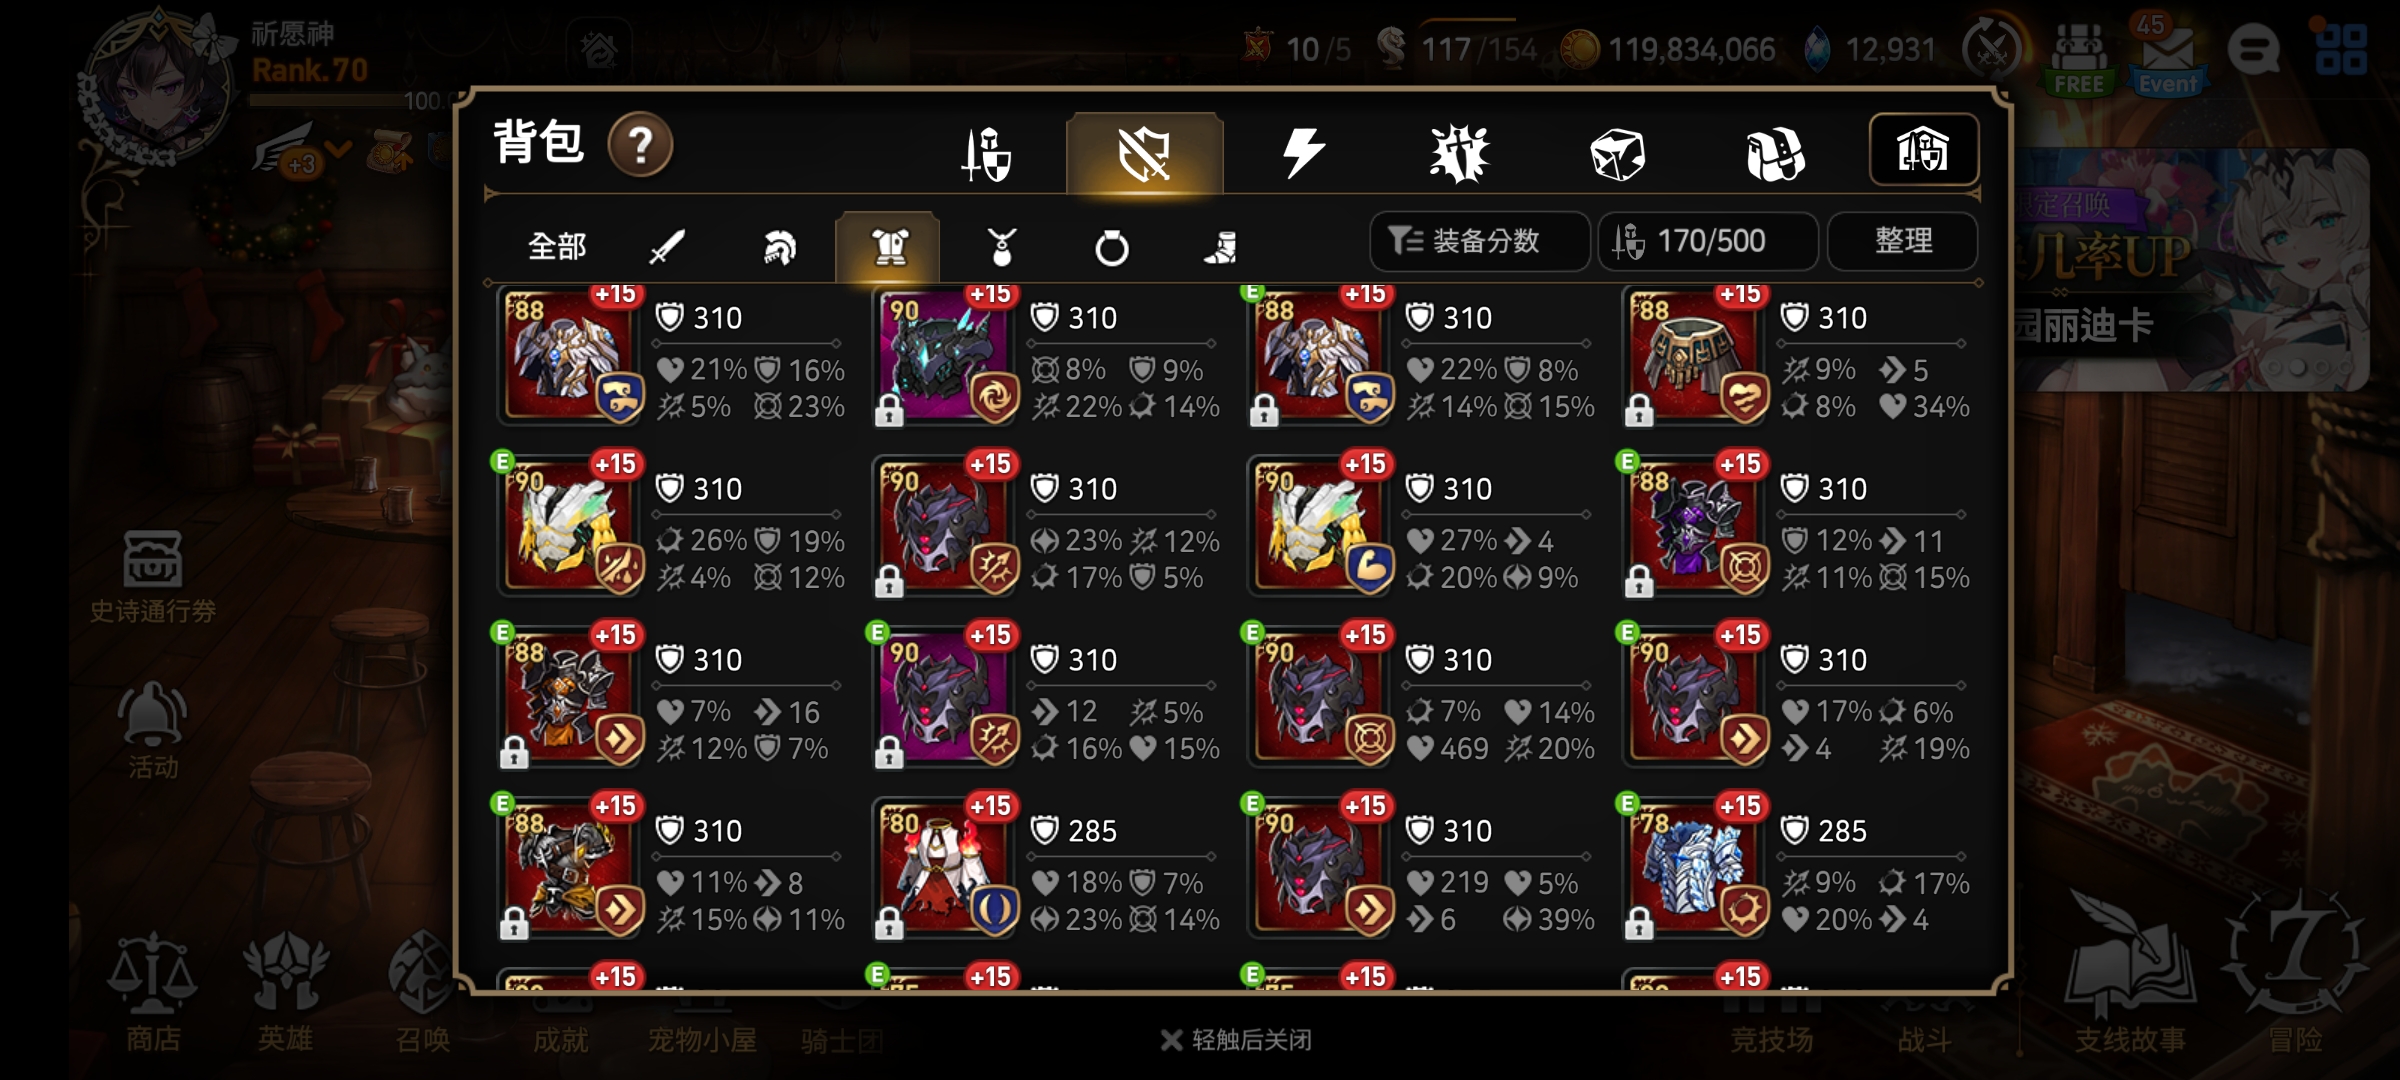The width and height of the screenshot is (2400, 1080).
Task: Switch to the 全部 all-items tab
Action: tap(557, 246)
